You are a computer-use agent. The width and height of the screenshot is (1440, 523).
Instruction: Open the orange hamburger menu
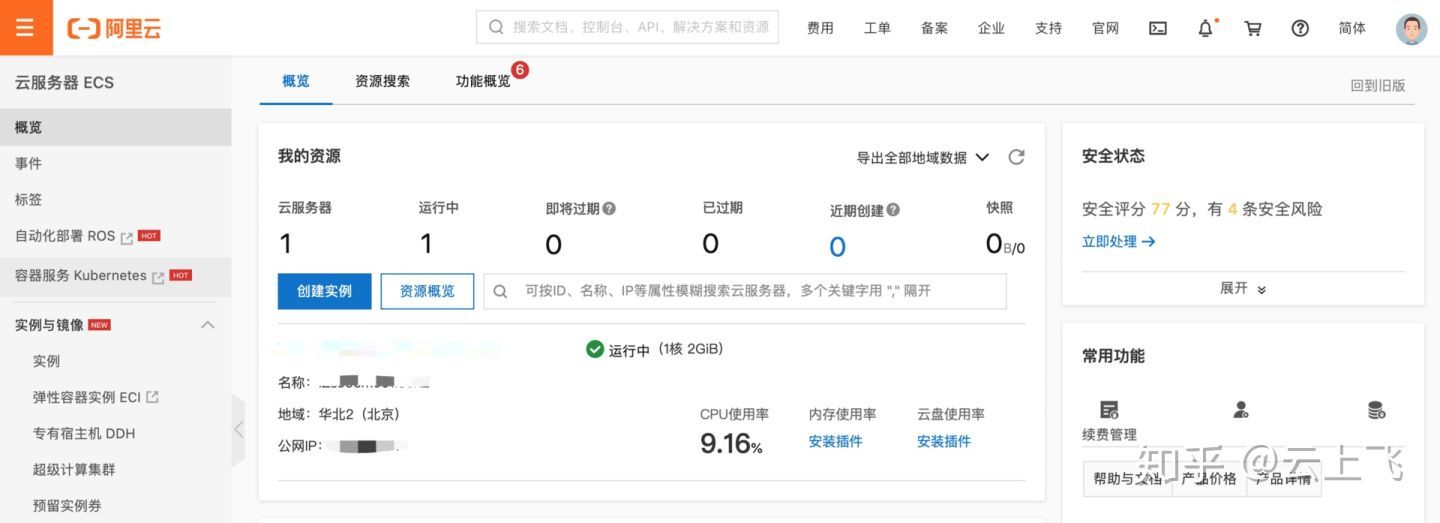click(x=25, y=28)
